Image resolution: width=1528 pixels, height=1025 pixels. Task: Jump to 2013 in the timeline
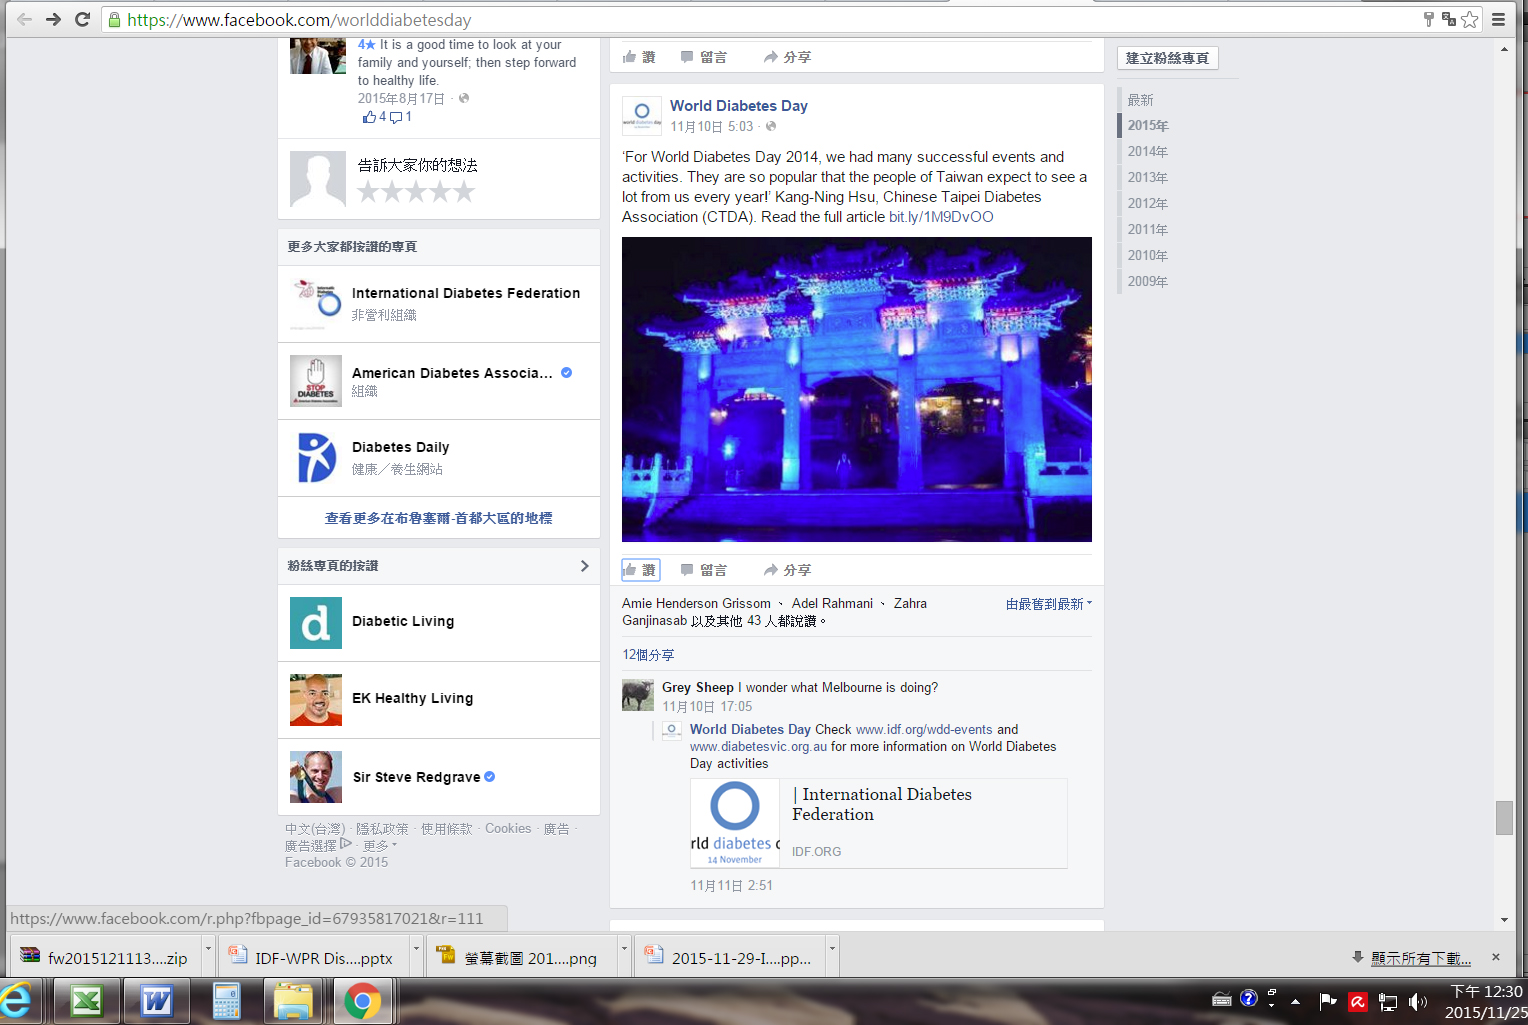coord(1148,177)
